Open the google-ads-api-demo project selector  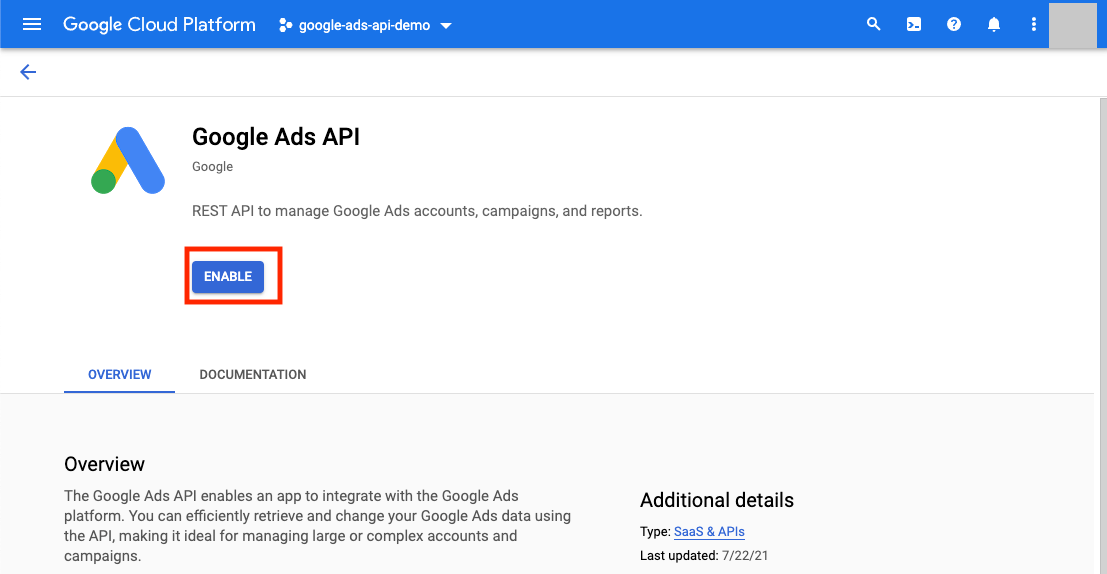tap(365, 25)
